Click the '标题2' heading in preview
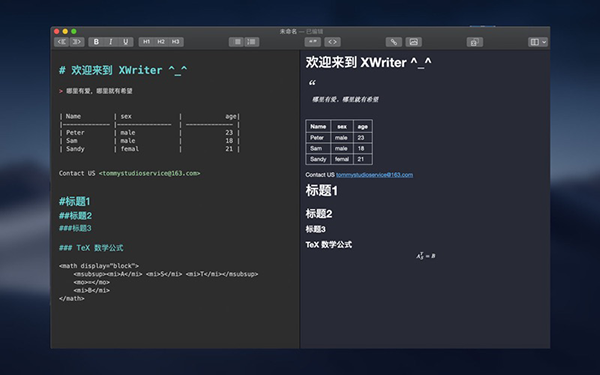Screen dimensions: 600x375 (319, 214)
